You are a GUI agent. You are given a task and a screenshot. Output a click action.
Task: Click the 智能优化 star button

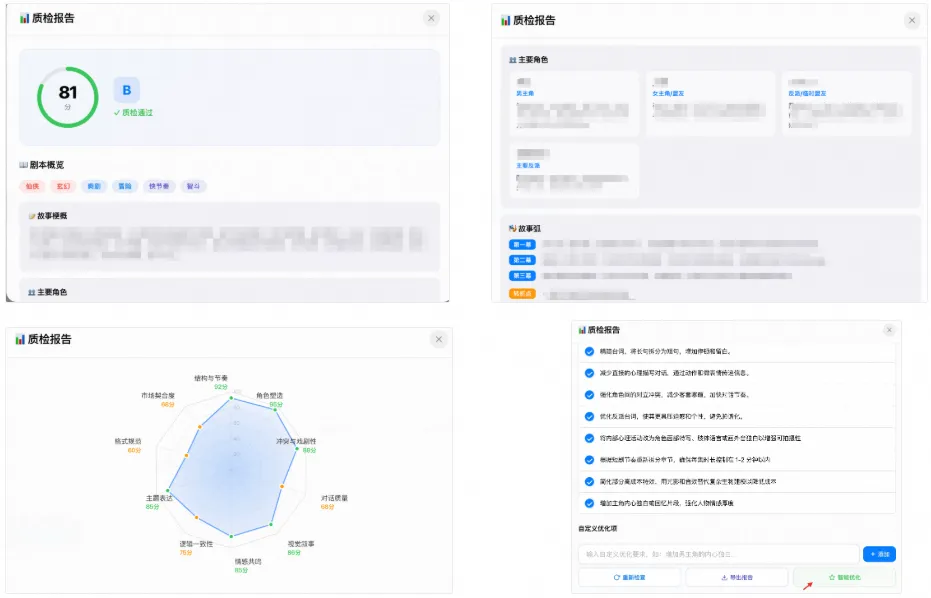(844, 577)
